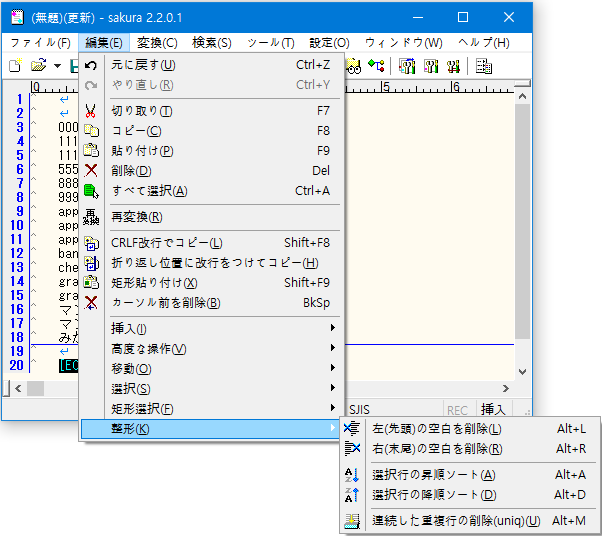602x536 pixels.
Task: Open the ヘルプ(H) menu
Action: click(x=484, y=43)
